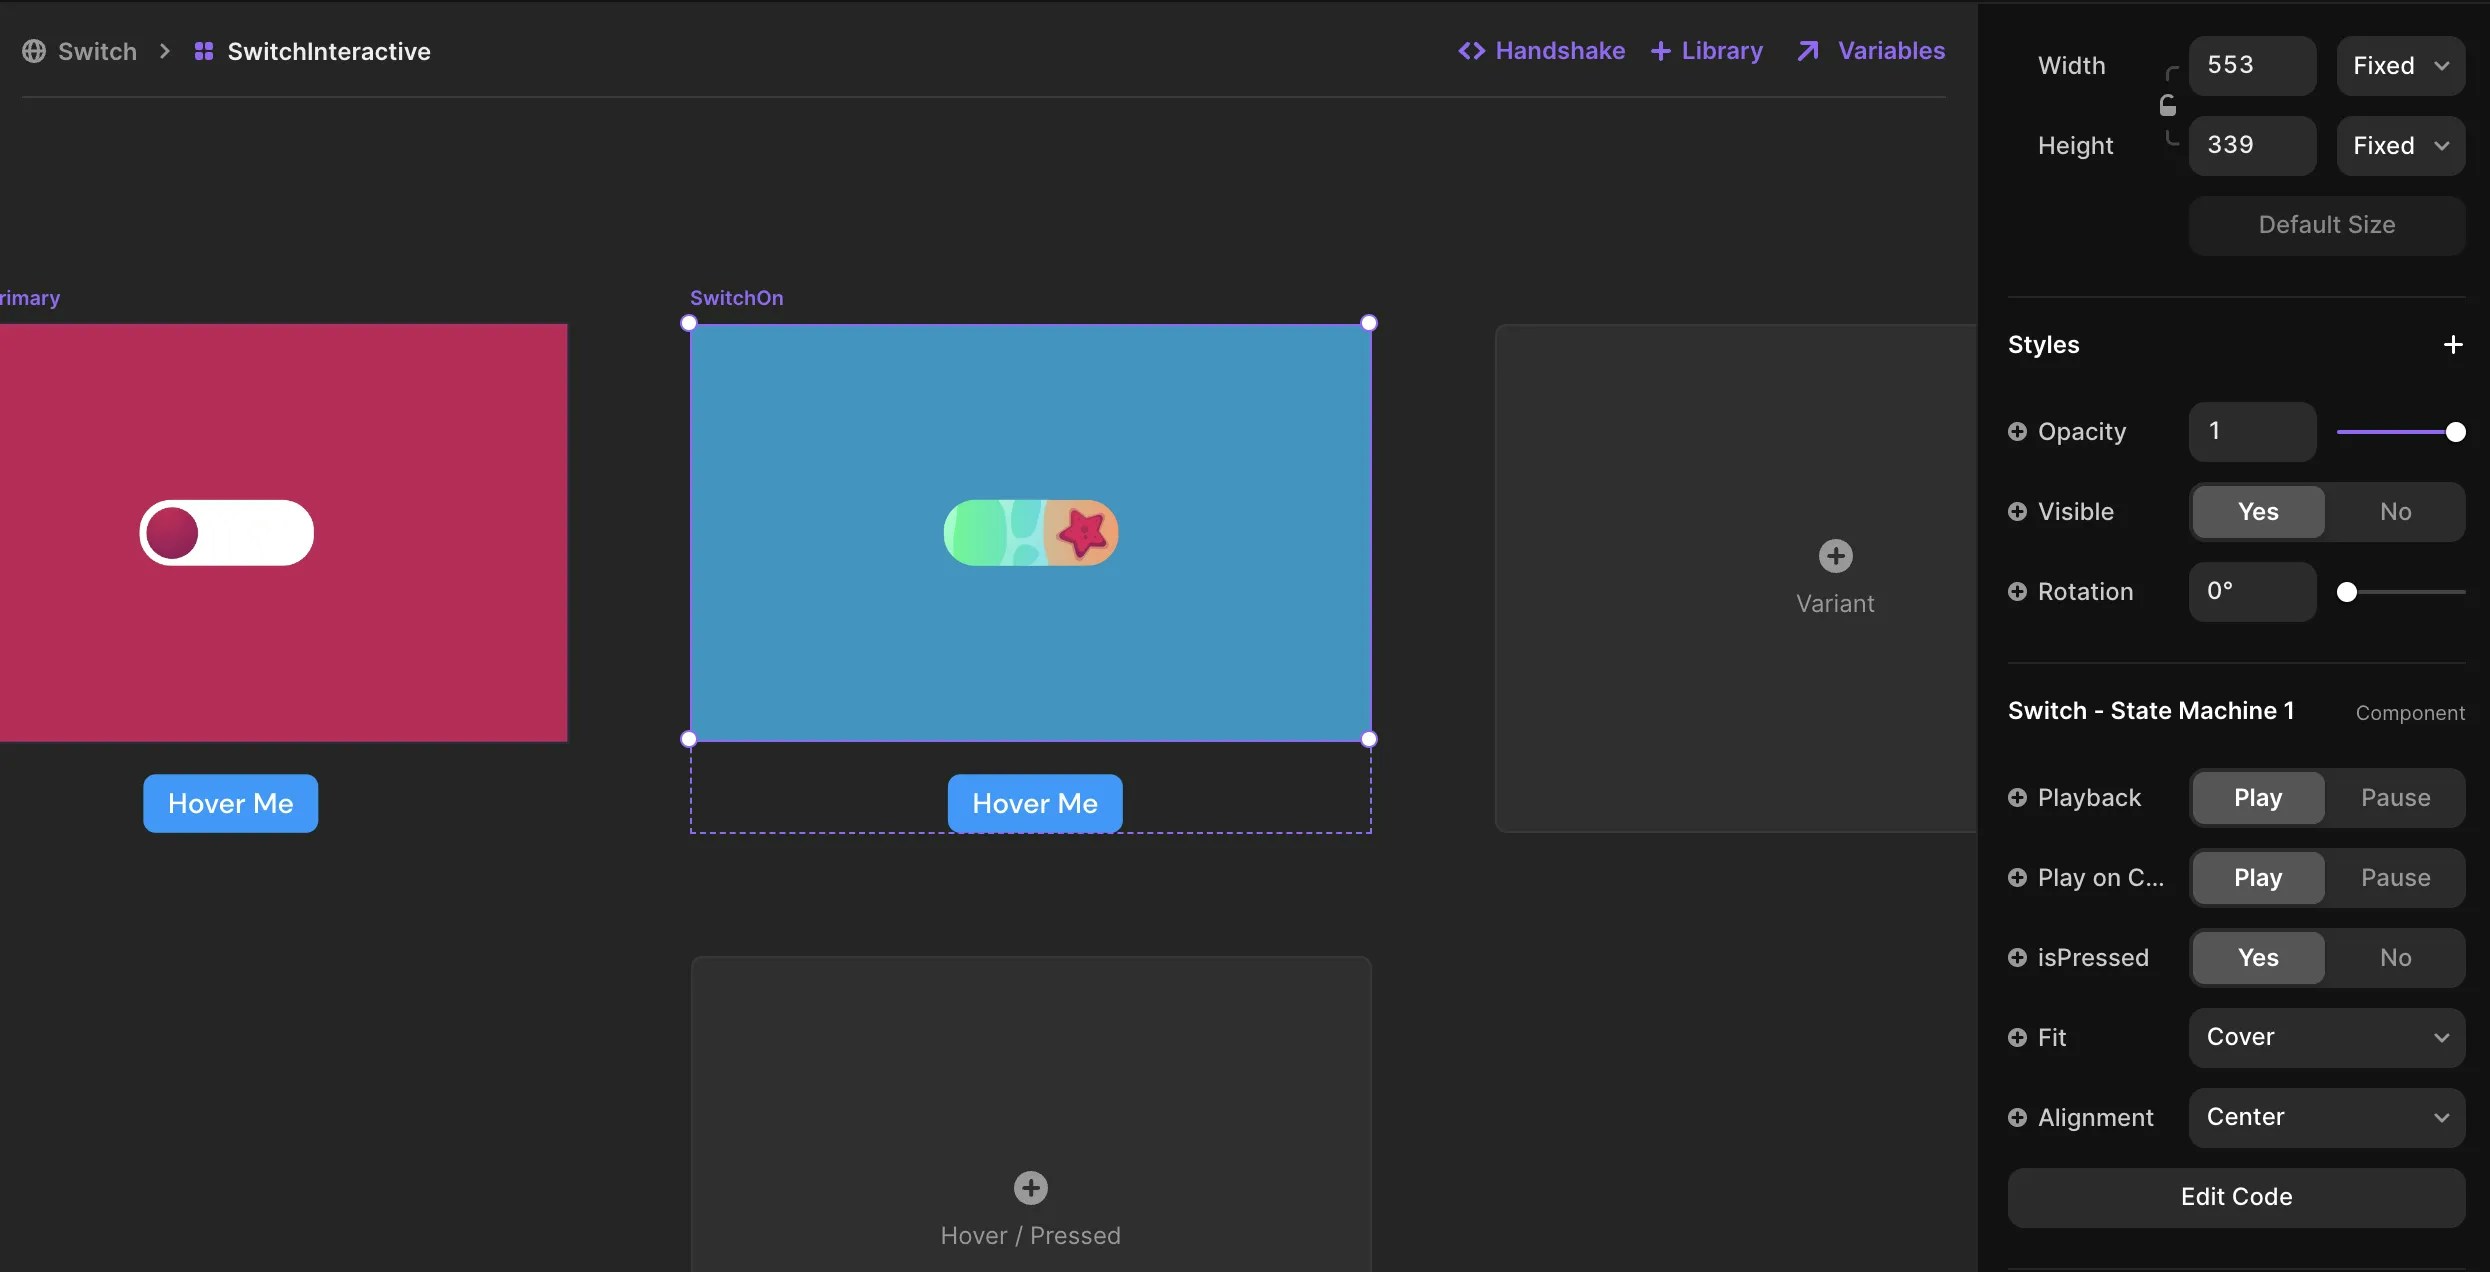Set Playback to Pause
Viewport: 2490px width, 1272px height.
pos(2395,797)
